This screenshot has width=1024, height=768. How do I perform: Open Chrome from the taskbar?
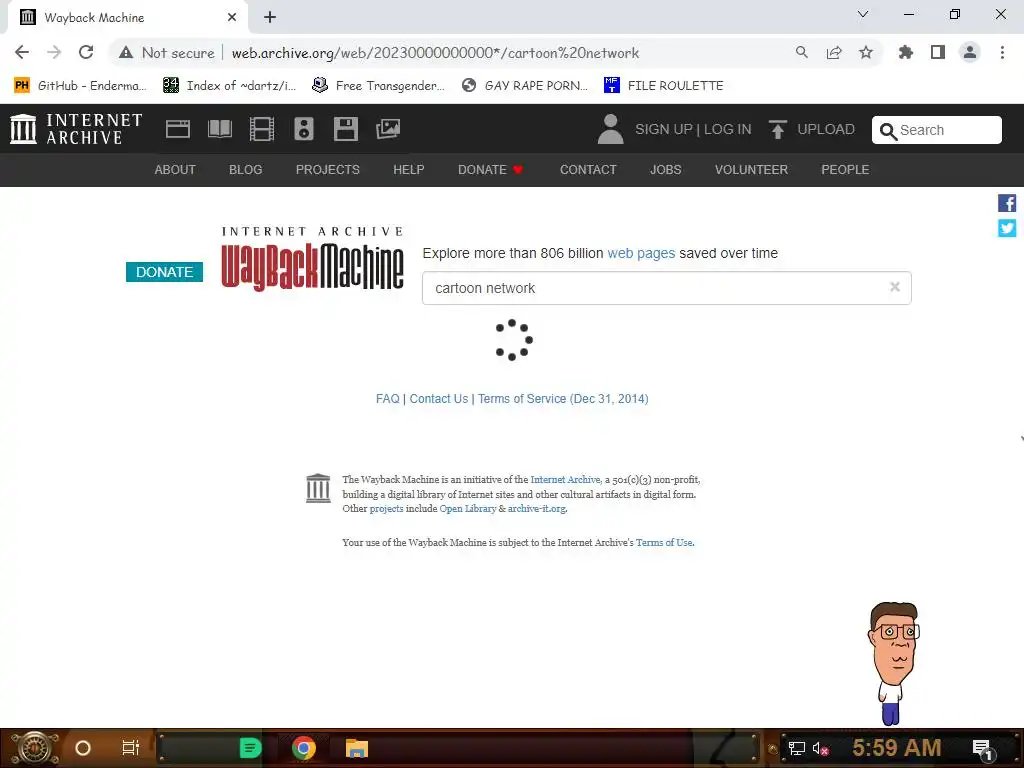pyautogui.click(x=304, y=748)
